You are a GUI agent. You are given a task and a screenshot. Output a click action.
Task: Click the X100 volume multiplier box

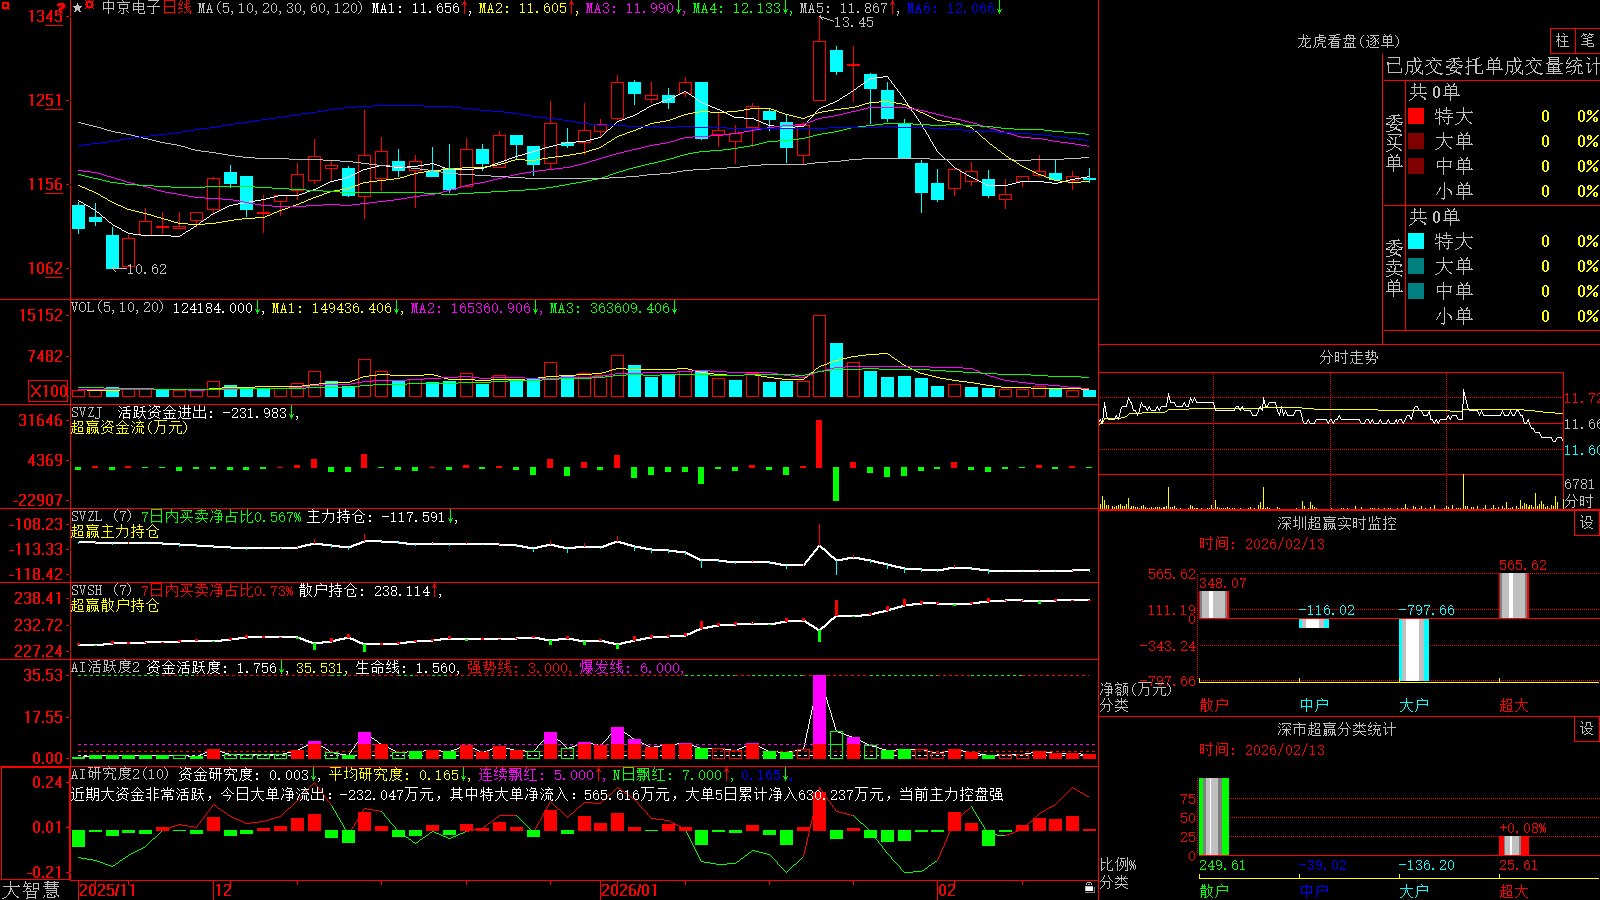tap(49, 391)
